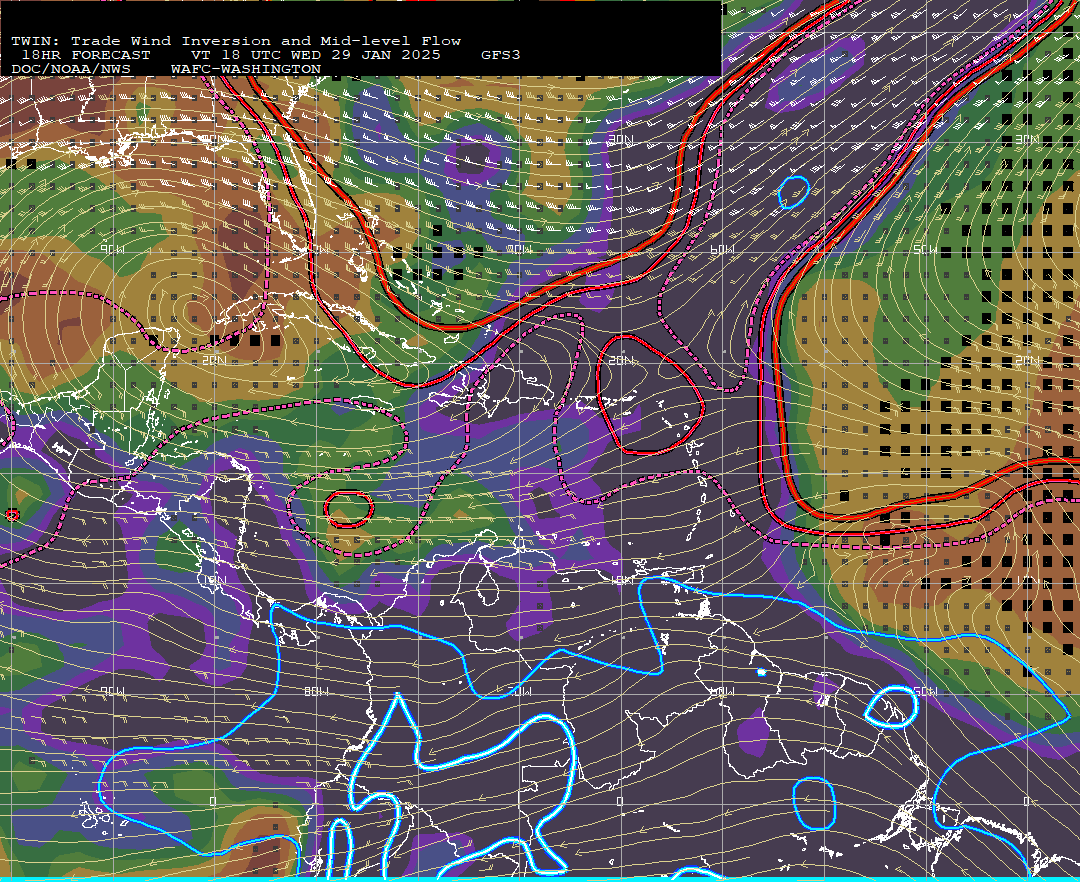Click the '20N' label inside the red closed contour
Viewport: 1080px width, 882px height.
[x=621, y=360]
